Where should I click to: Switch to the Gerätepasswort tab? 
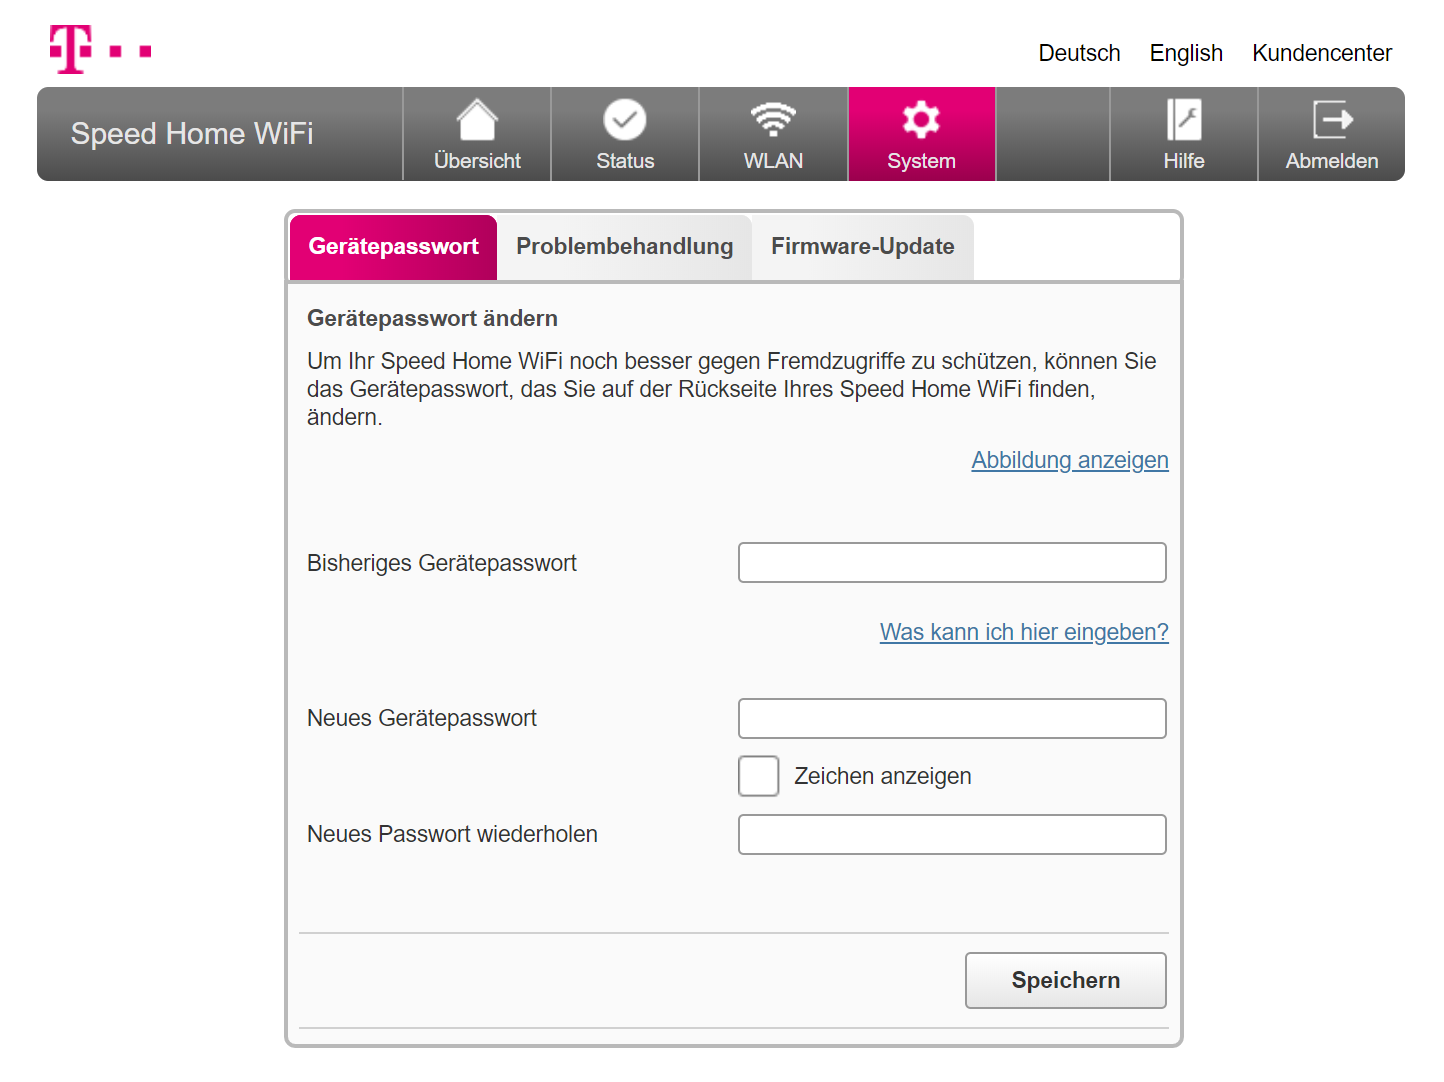393,247
